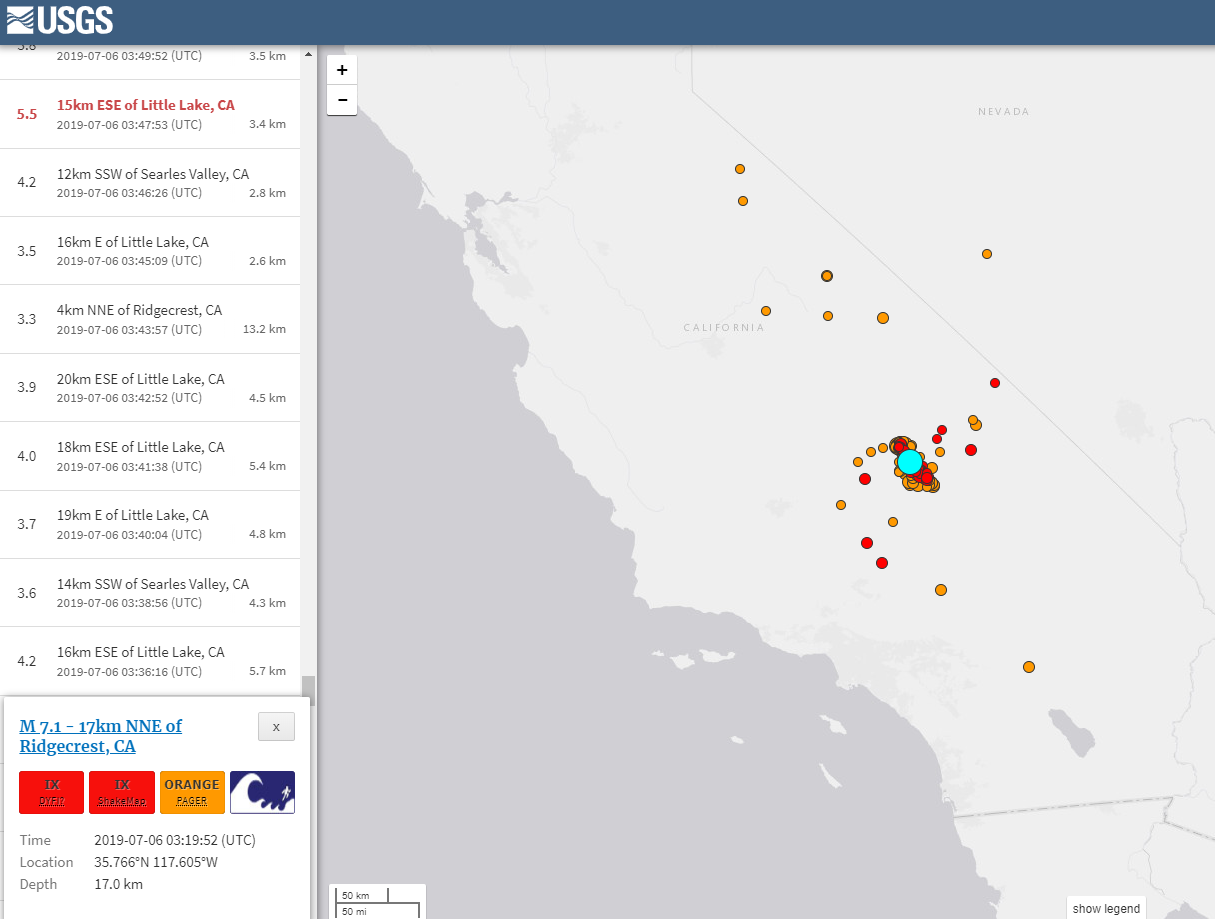This screenshot has height=919, width=1215.
Task: Open M 7.1 17km NNE of Ridgecrest link
Action: [100, 736]
